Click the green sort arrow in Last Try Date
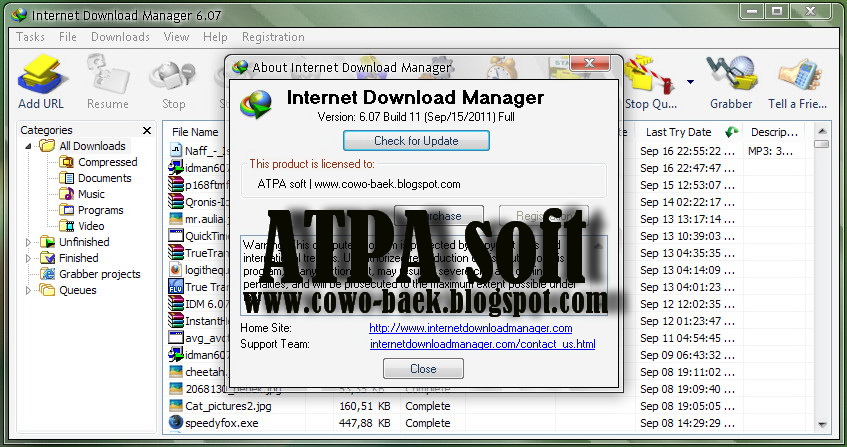Image resolution: width=847 pixels, height=447 pixels. pyautogui.click(x=731, y=132)
